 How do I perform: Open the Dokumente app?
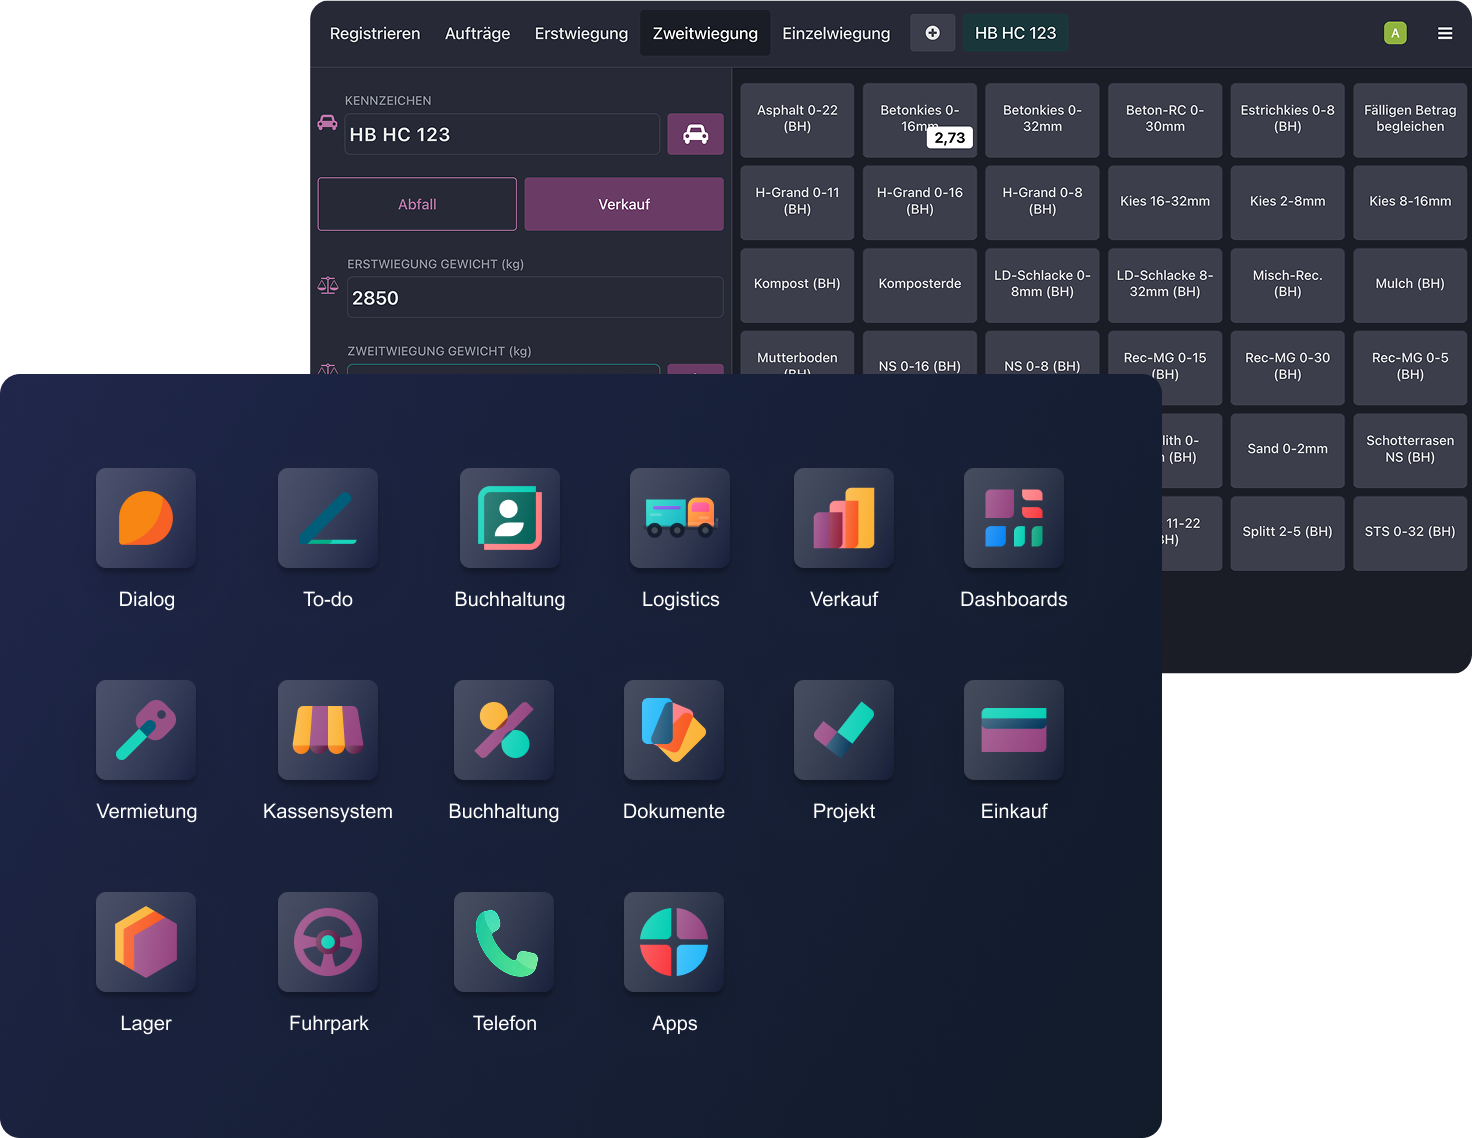(x=673, y=730)
